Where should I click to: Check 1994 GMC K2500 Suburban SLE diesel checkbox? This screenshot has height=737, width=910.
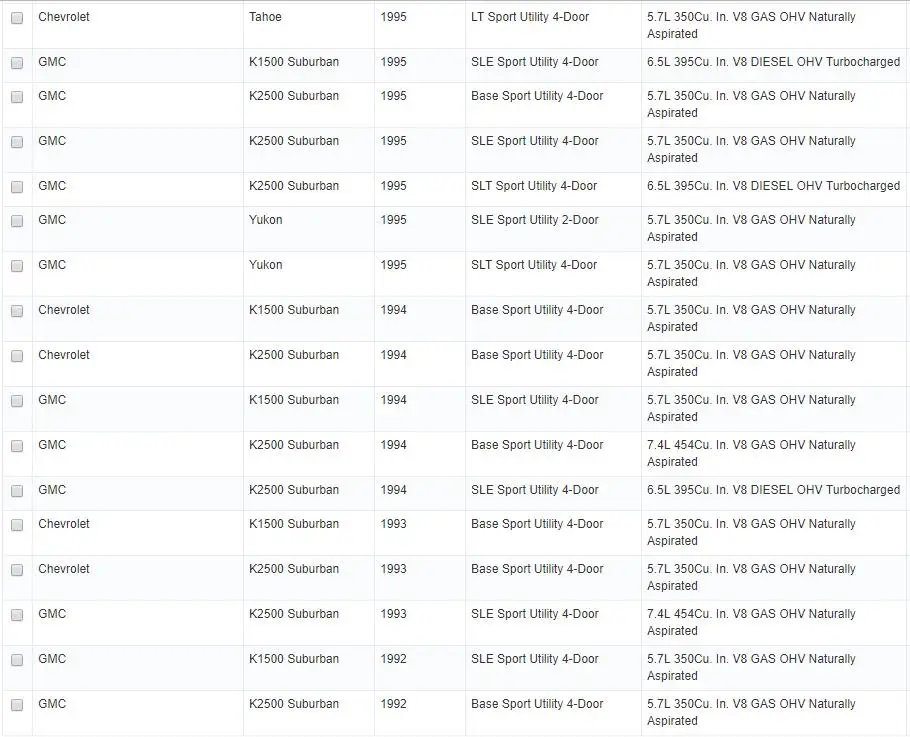click(x=17, y=491)
